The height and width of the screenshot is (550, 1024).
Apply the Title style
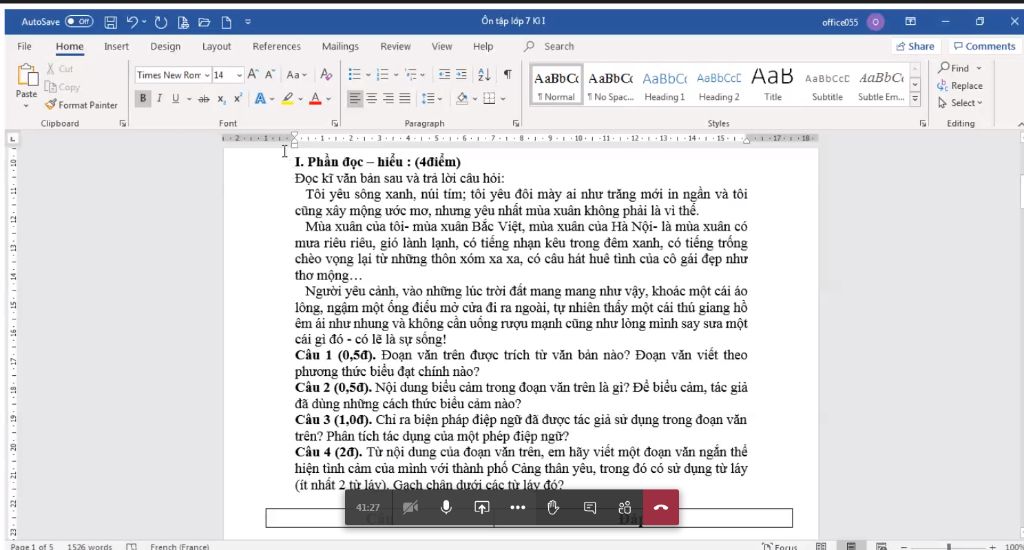(773, 85)
